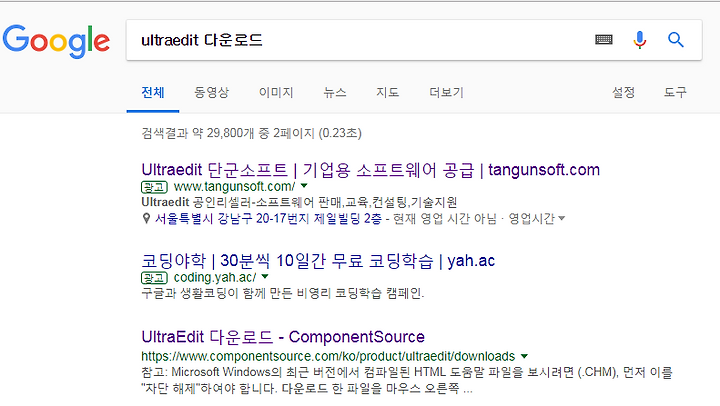Click the 광고 badge beside www.tangunsoft.com
The width and height of the screenshot is (720, 406).
click(x=154, y=187)
